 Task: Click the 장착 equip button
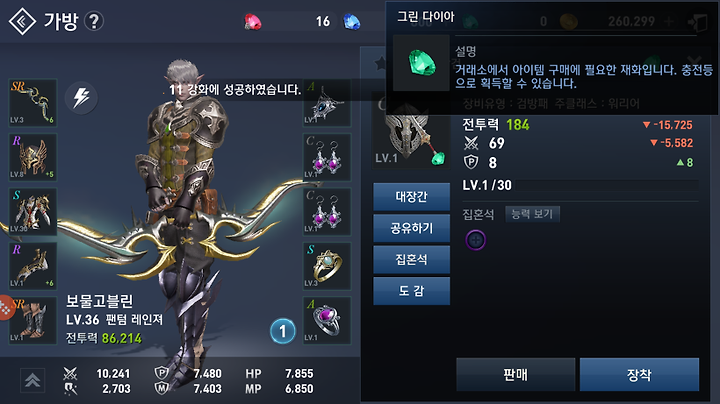coord(639,375)
